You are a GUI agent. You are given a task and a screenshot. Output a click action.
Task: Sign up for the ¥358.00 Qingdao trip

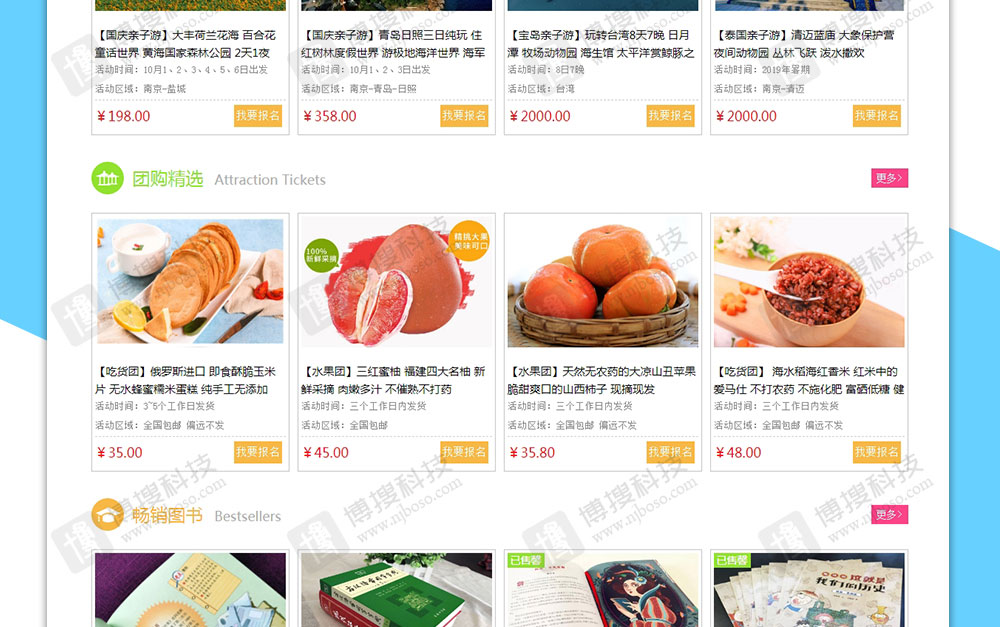pyautogui.click(x=464, y=116)
